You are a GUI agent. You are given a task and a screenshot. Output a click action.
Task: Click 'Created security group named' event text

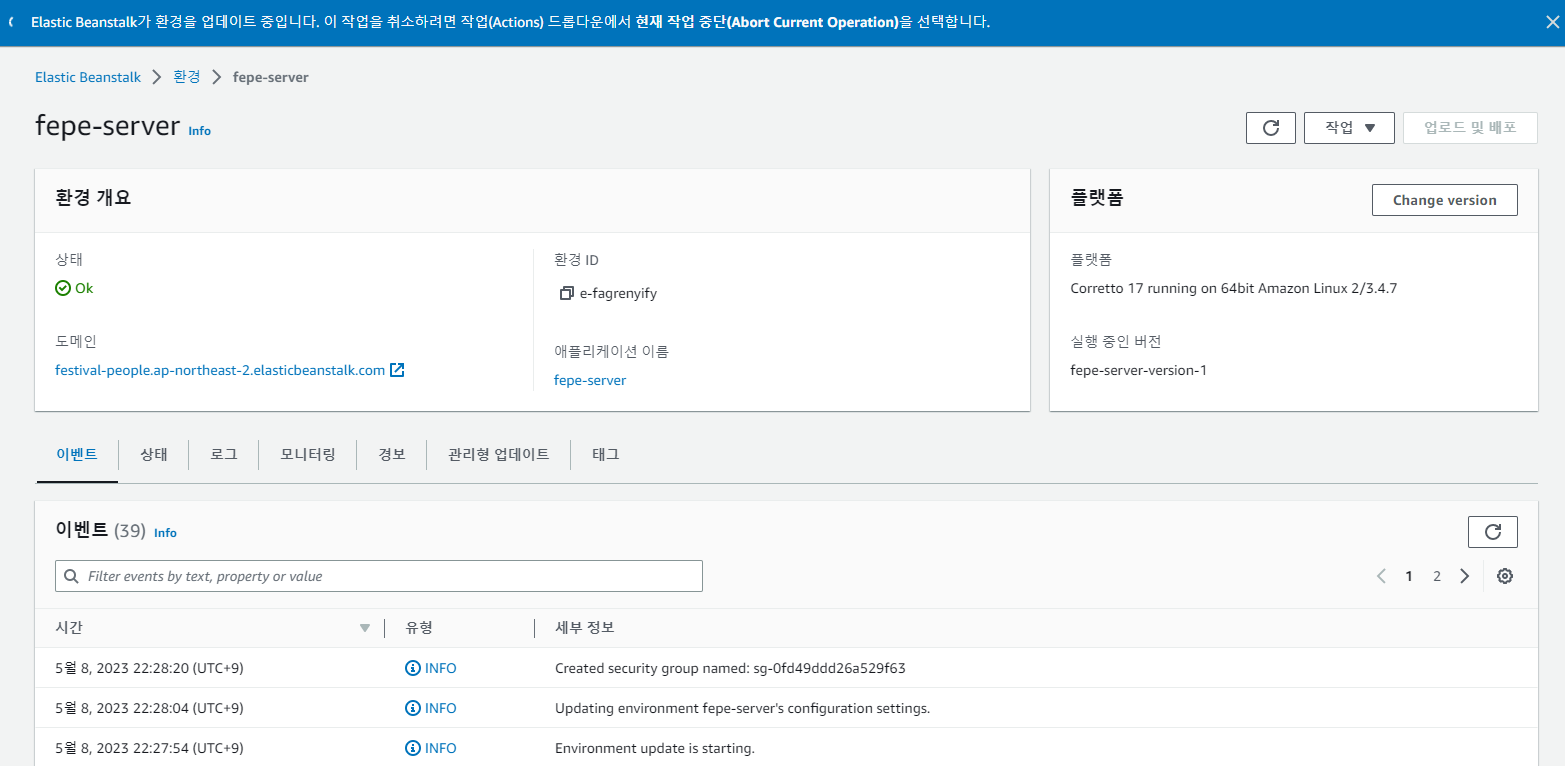tap(730, 668)
